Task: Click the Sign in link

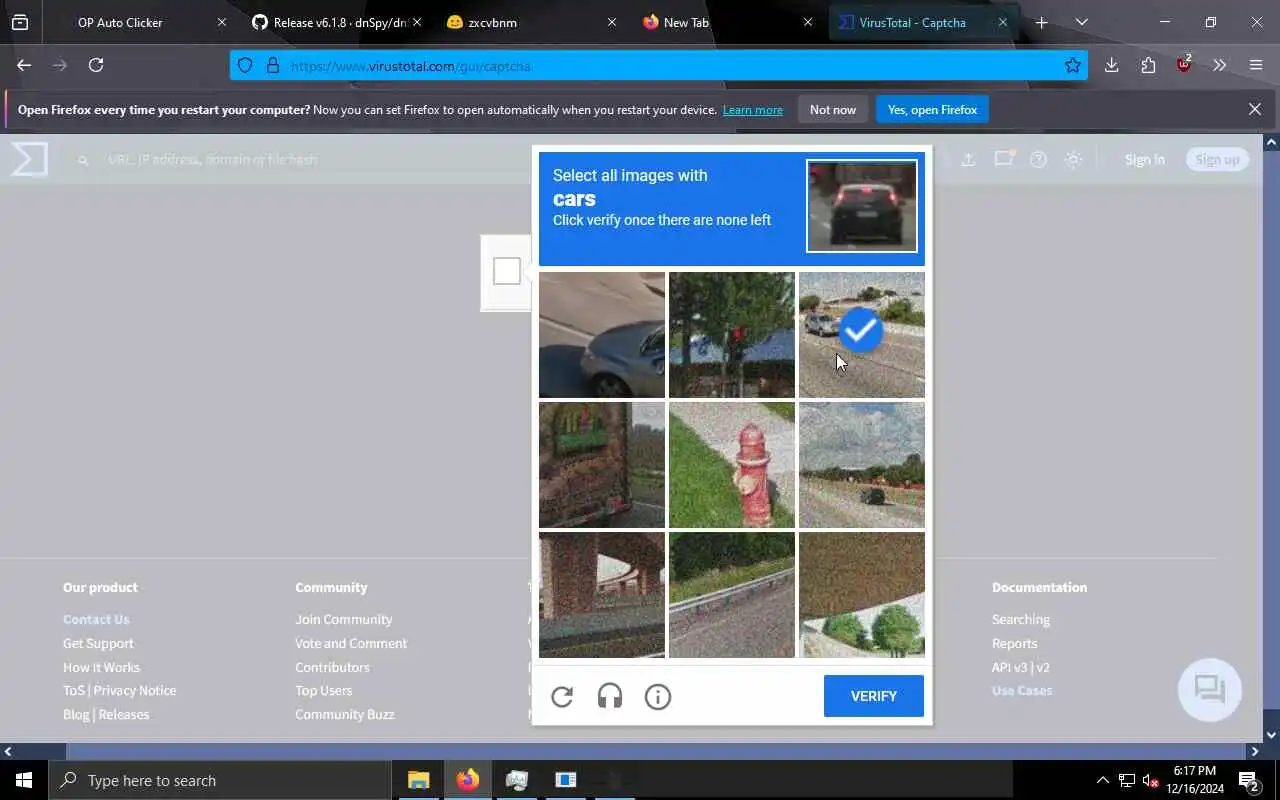Action: coord(1145,159)
